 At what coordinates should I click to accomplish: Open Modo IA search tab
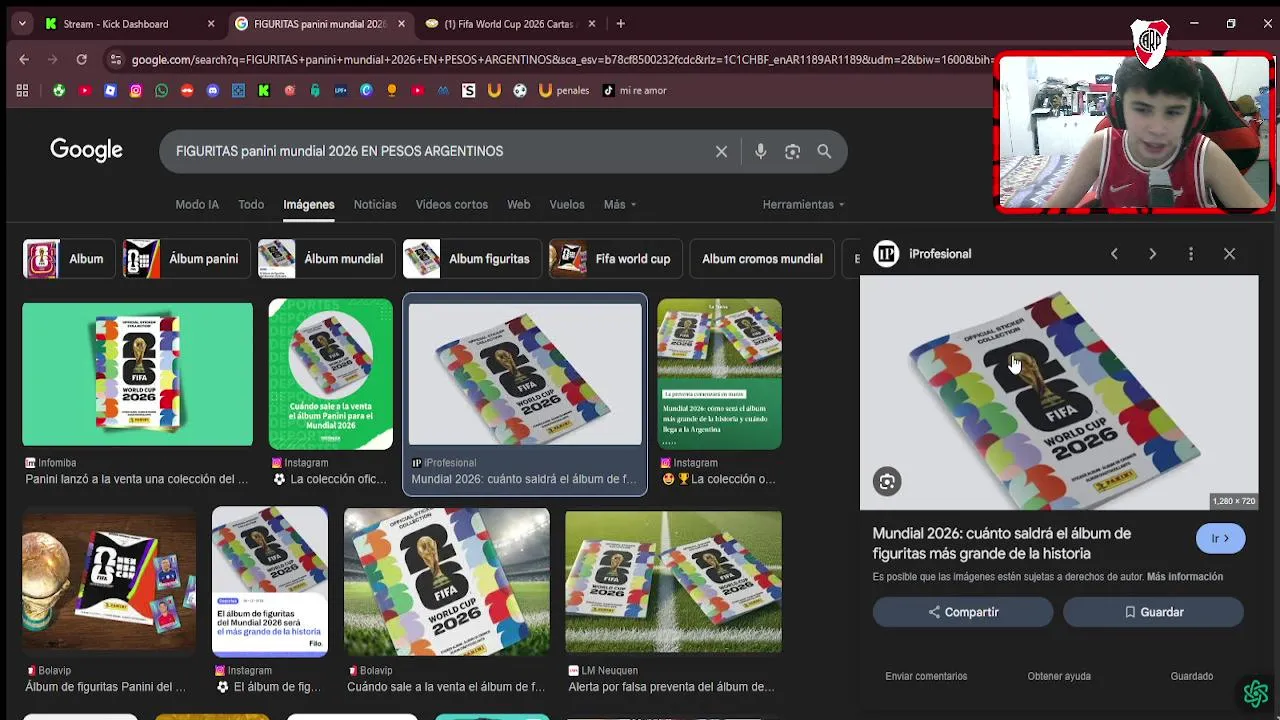click(197, 204)
